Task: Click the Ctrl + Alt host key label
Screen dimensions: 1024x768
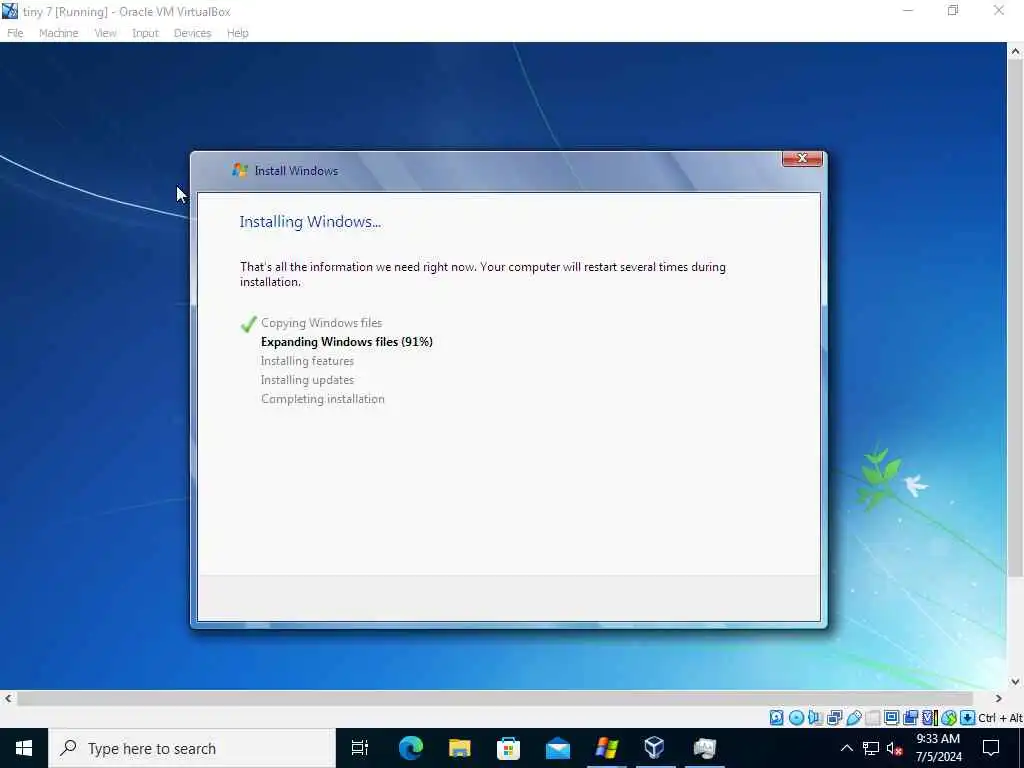Action: tap(1000, 718)
